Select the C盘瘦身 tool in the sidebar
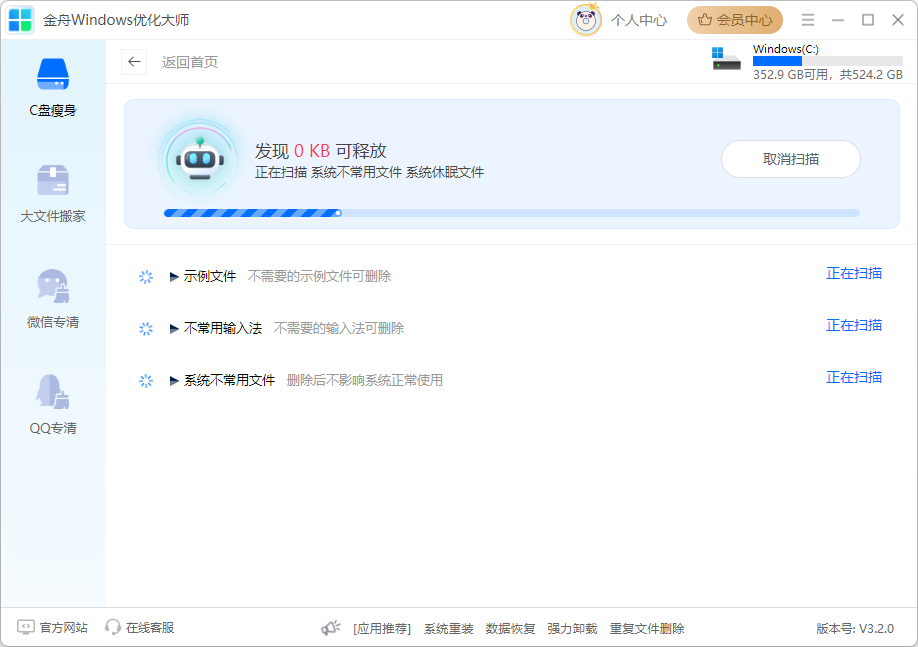This screenshot has width=918, height=647. point(53,85)
